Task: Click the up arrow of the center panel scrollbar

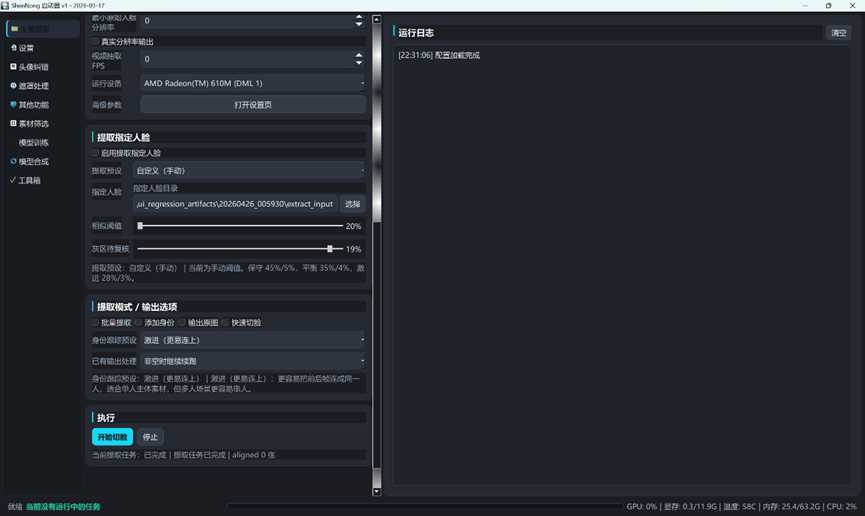Action: tap(377, 19)
